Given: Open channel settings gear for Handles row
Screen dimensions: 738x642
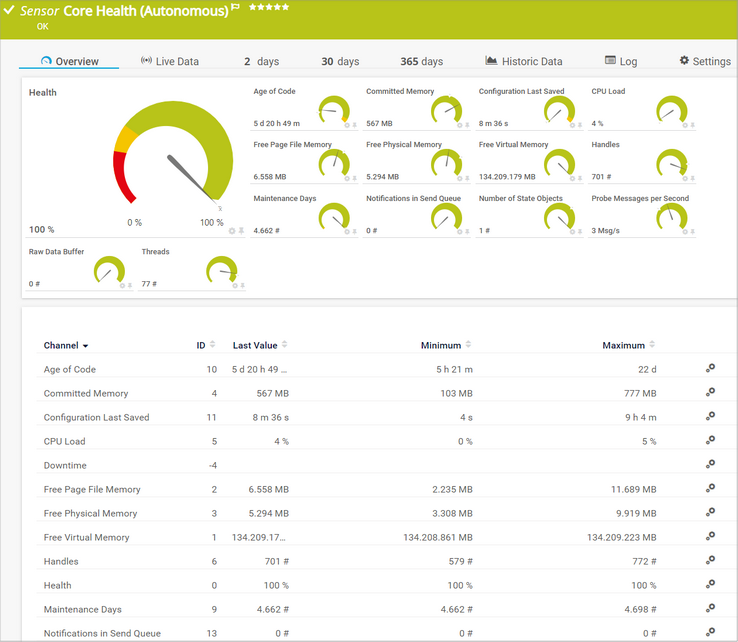Looking at the screenshot, I should coord(710,560).
